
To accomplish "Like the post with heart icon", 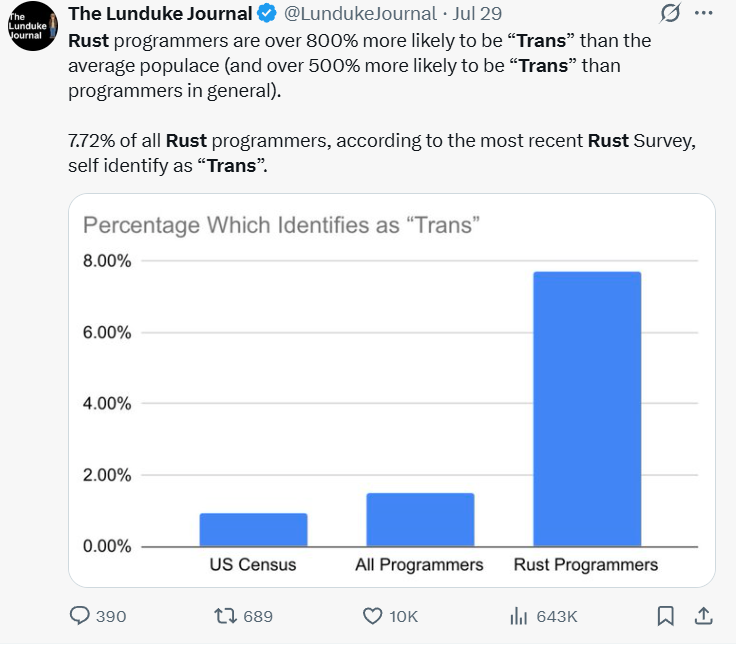I will [373, 616].
